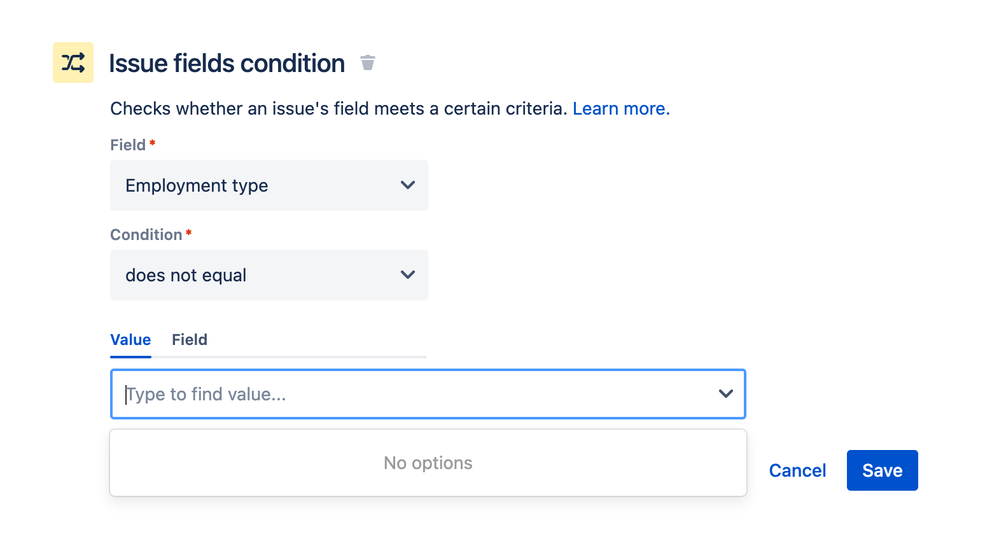Collapse the value selector using its chevron
Screen dimensions: 999x550
[x=726, y=394]
